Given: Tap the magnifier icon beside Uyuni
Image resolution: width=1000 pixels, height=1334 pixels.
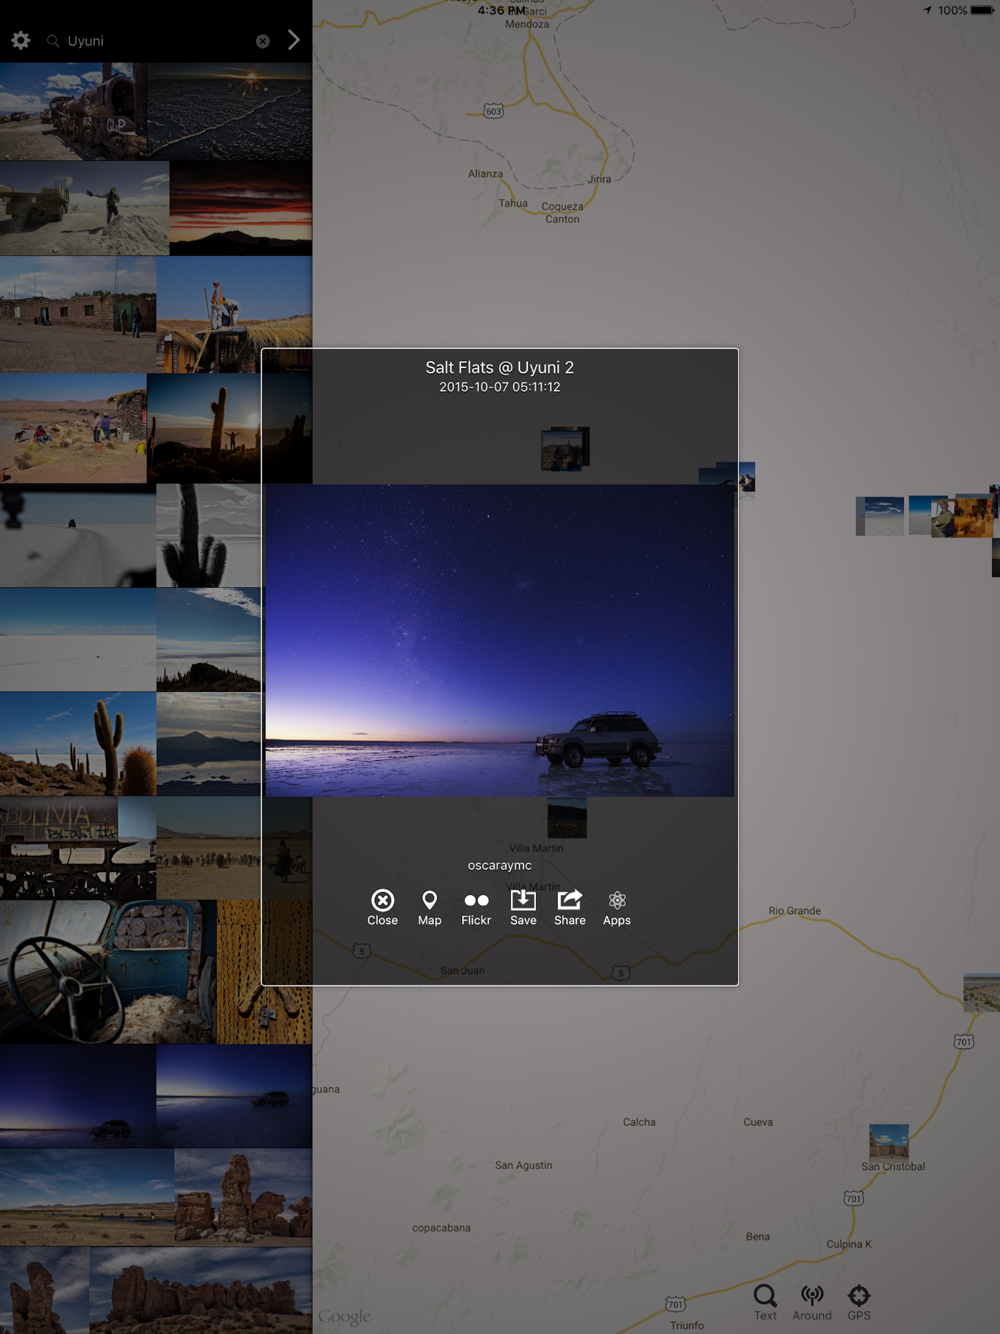Looking at the screenshot, I should tap(53, 41).
